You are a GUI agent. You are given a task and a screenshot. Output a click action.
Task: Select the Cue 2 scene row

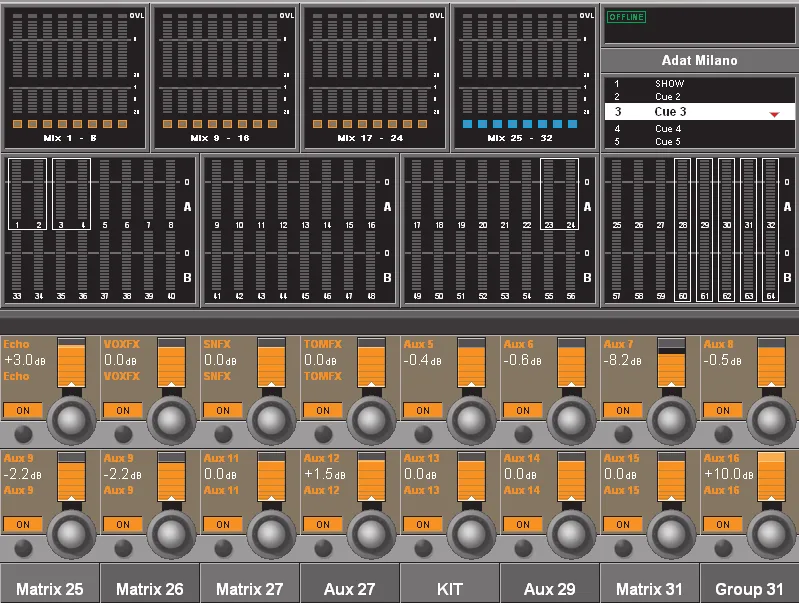[699, 97]
